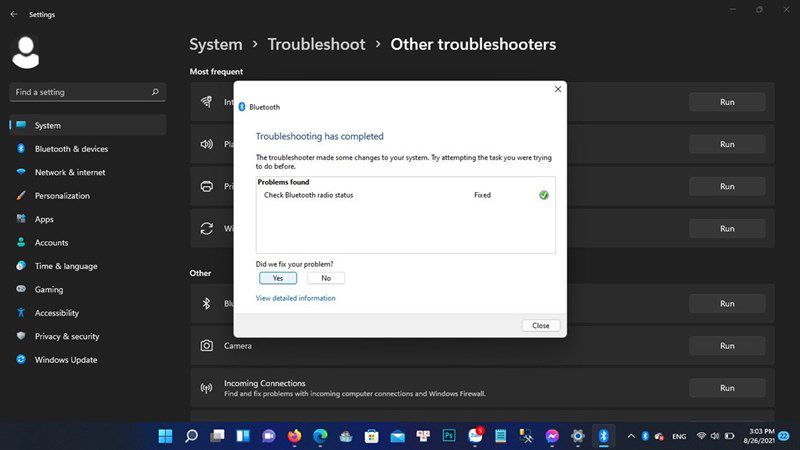Run the Bluetooth troubleshooter
The width and height of the screenshot is (800, 450).
click(727, 304)
